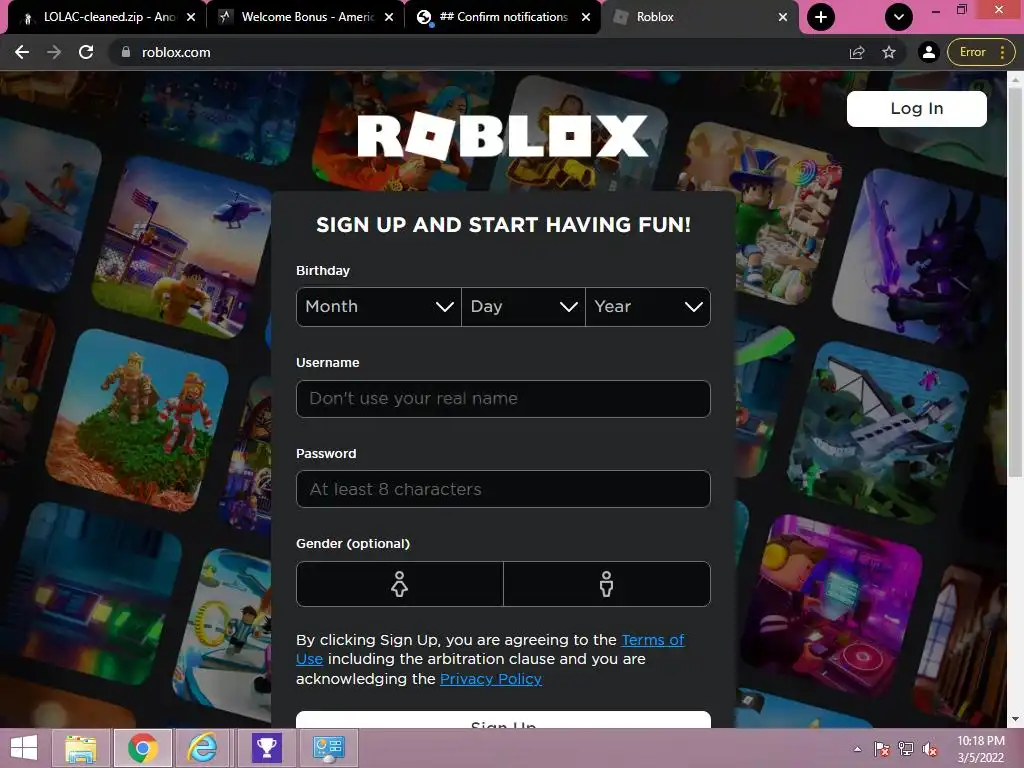Open the Windows Start button

point(24,748)
